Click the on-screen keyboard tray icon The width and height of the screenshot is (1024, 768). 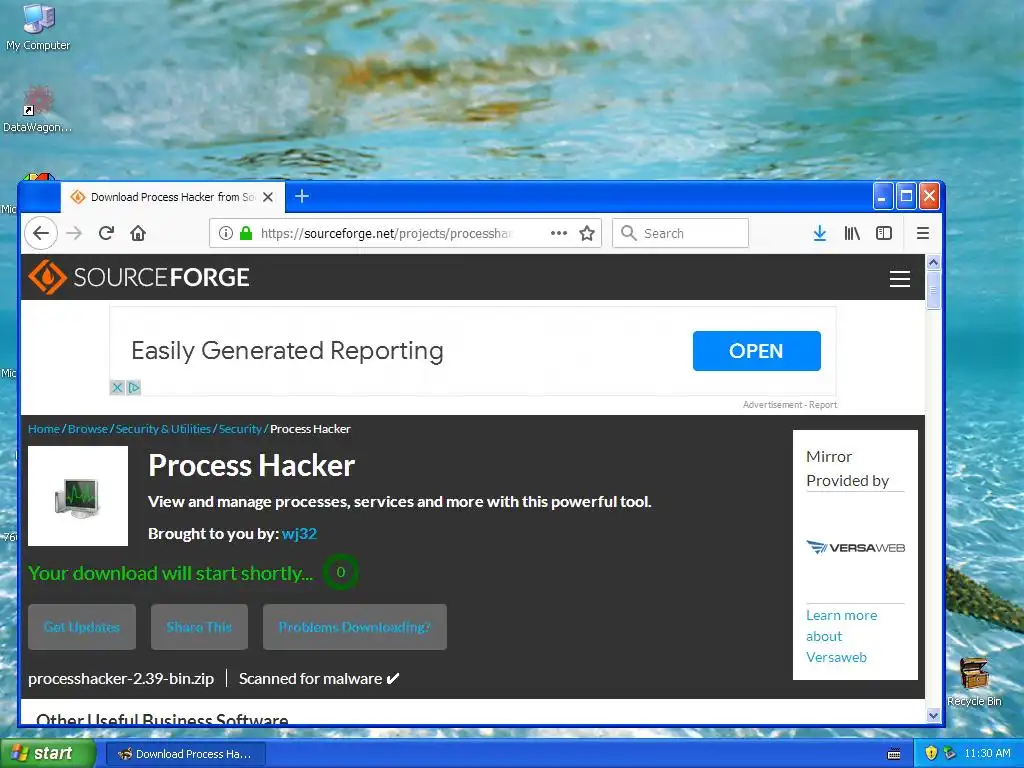(x=894, y=754)
